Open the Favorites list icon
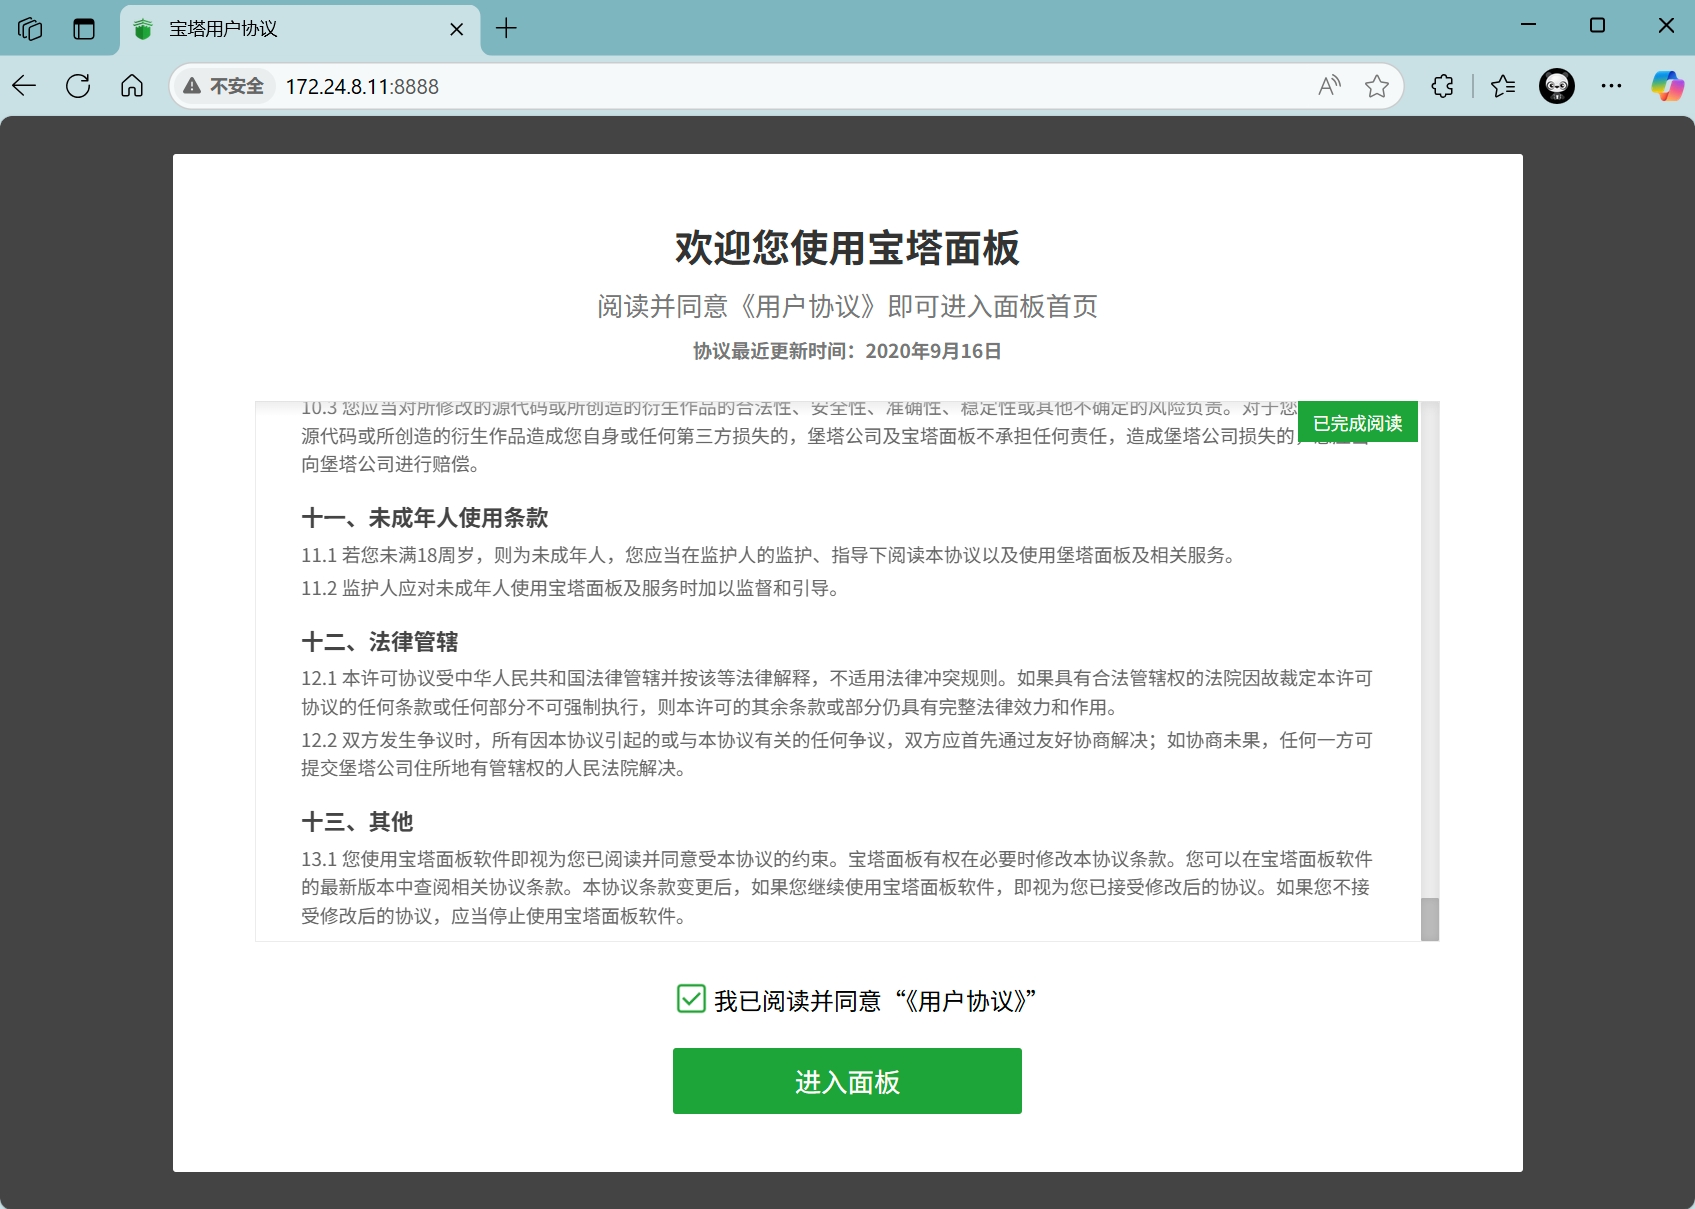The image size is (1695, 1209). (1503, 86)
